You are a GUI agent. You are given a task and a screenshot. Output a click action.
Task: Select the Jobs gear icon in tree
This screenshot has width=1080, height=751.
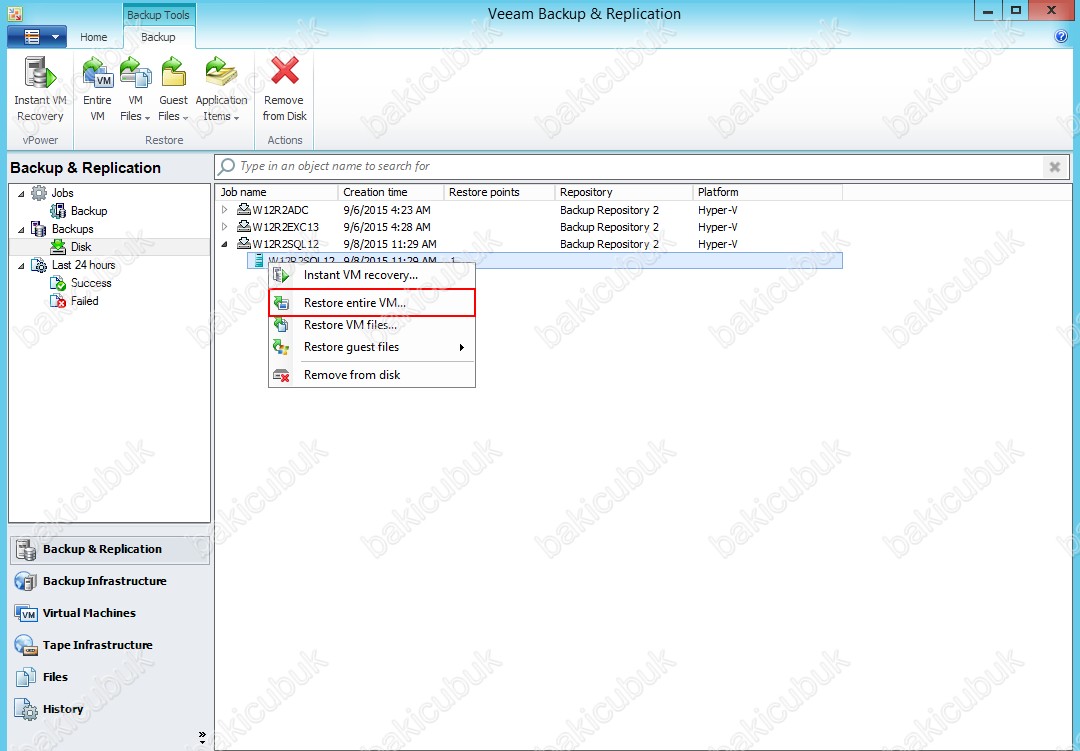[x=39, y=193]
